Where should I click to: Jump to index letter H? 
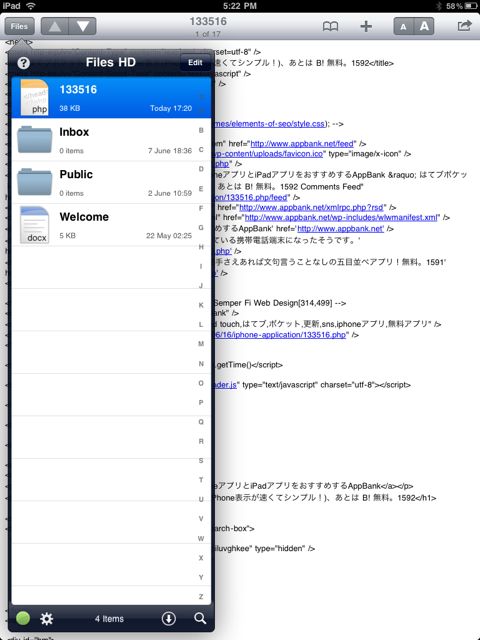[x=201, y=247]
